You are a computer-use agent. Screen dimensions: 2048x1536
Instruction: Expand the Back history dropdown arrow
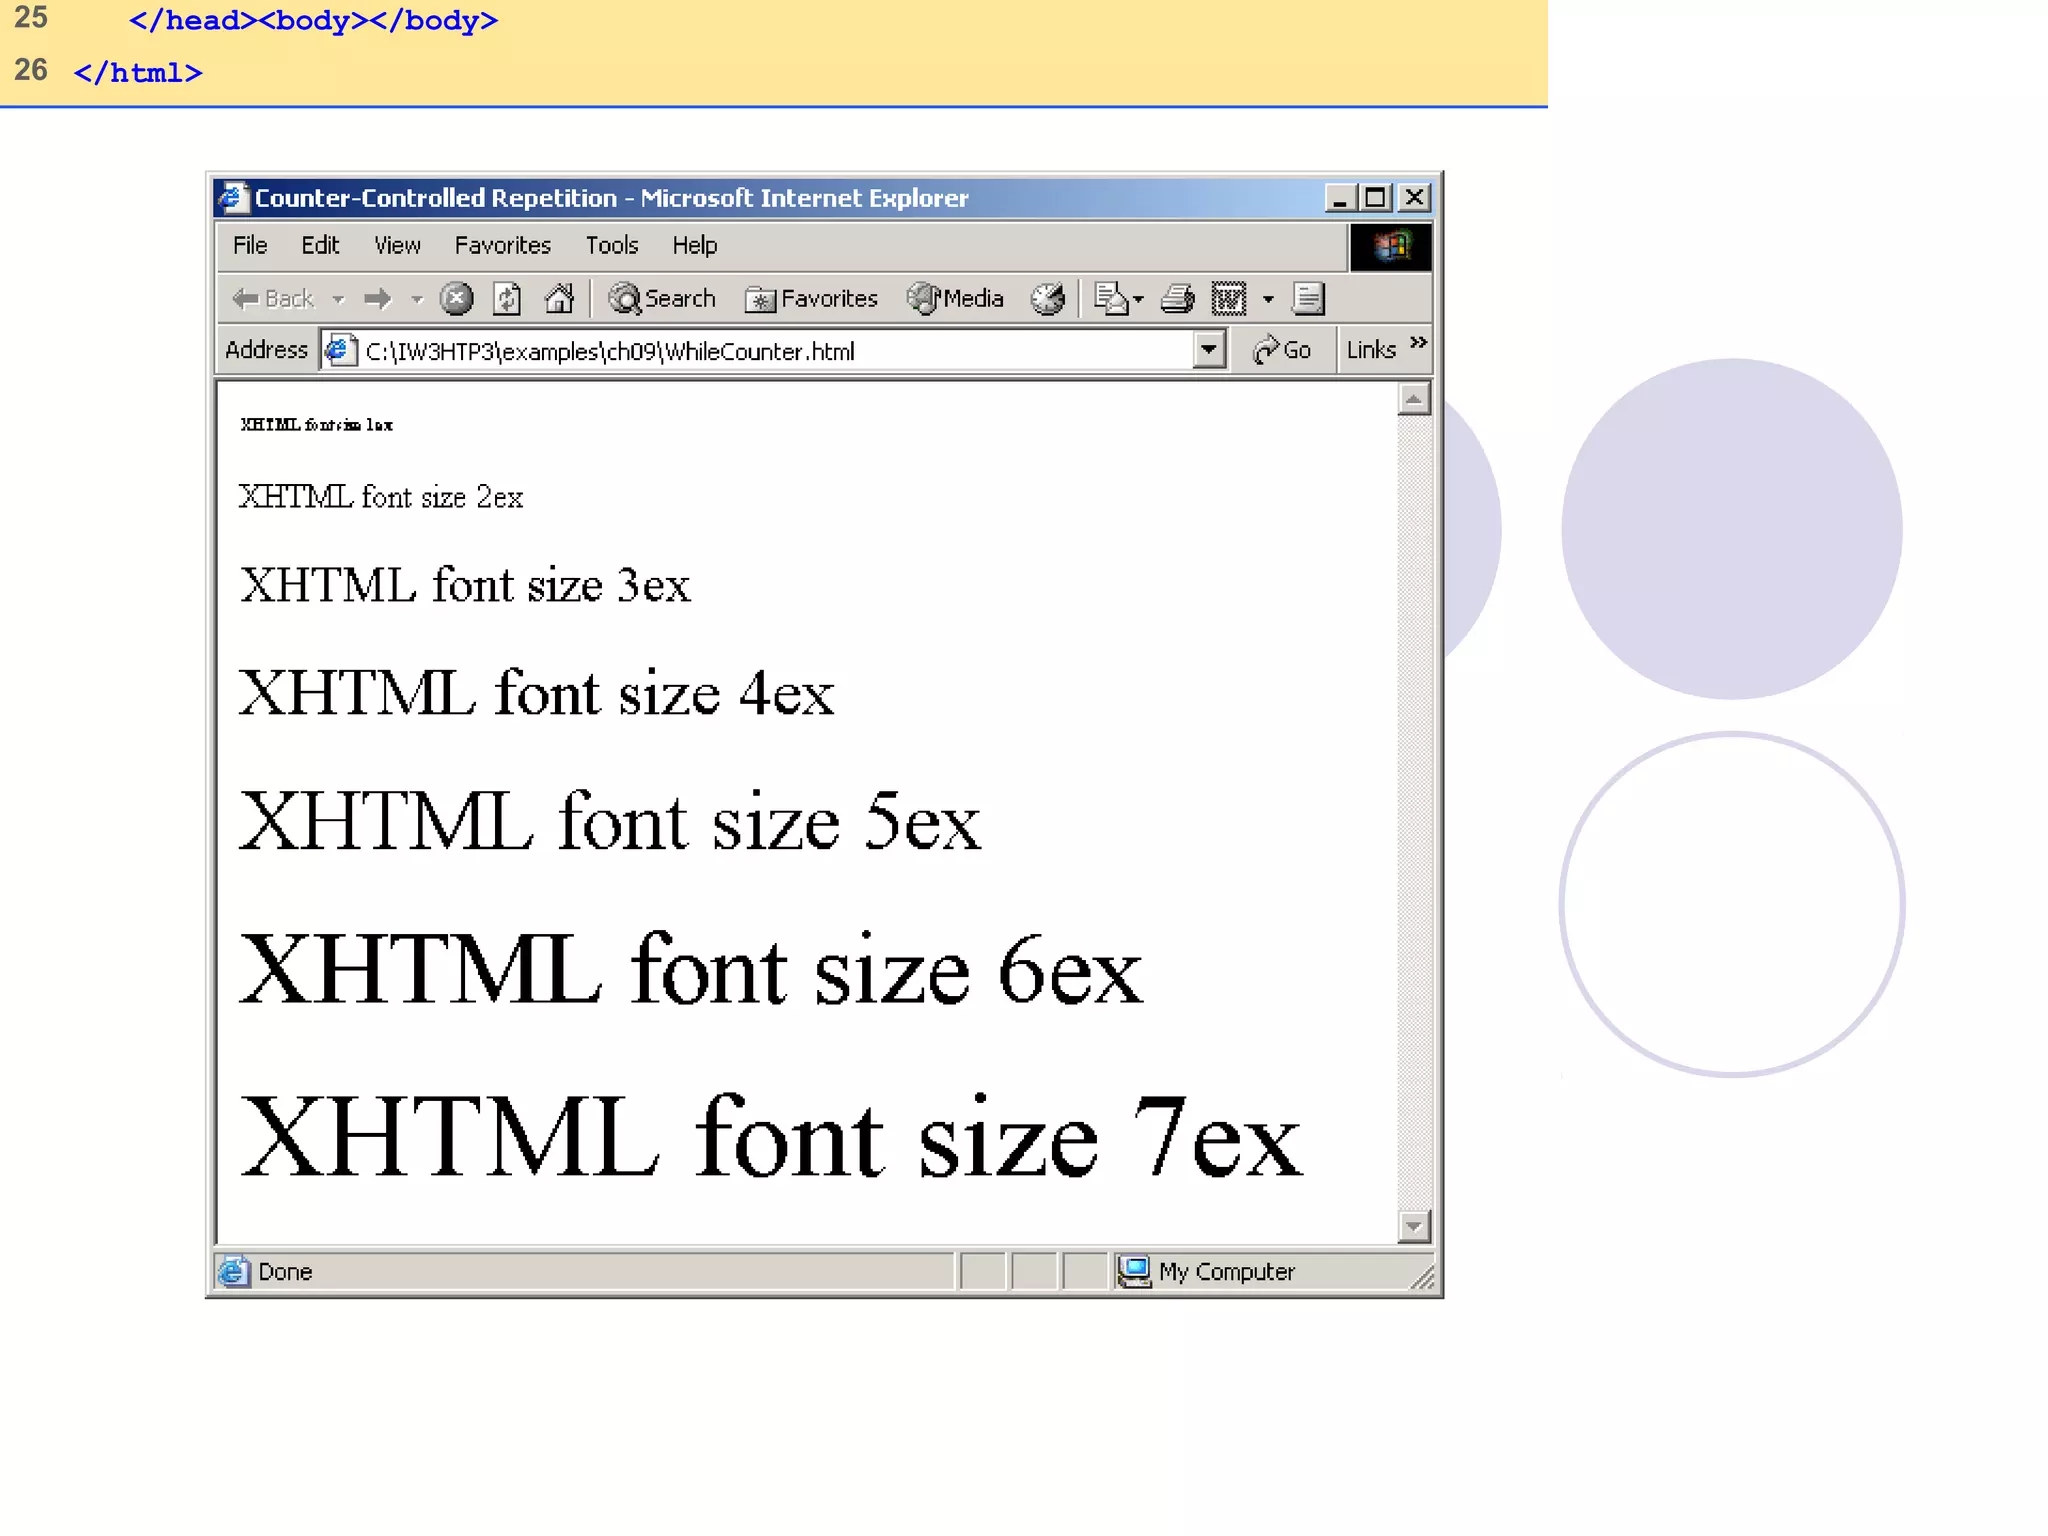339,299
